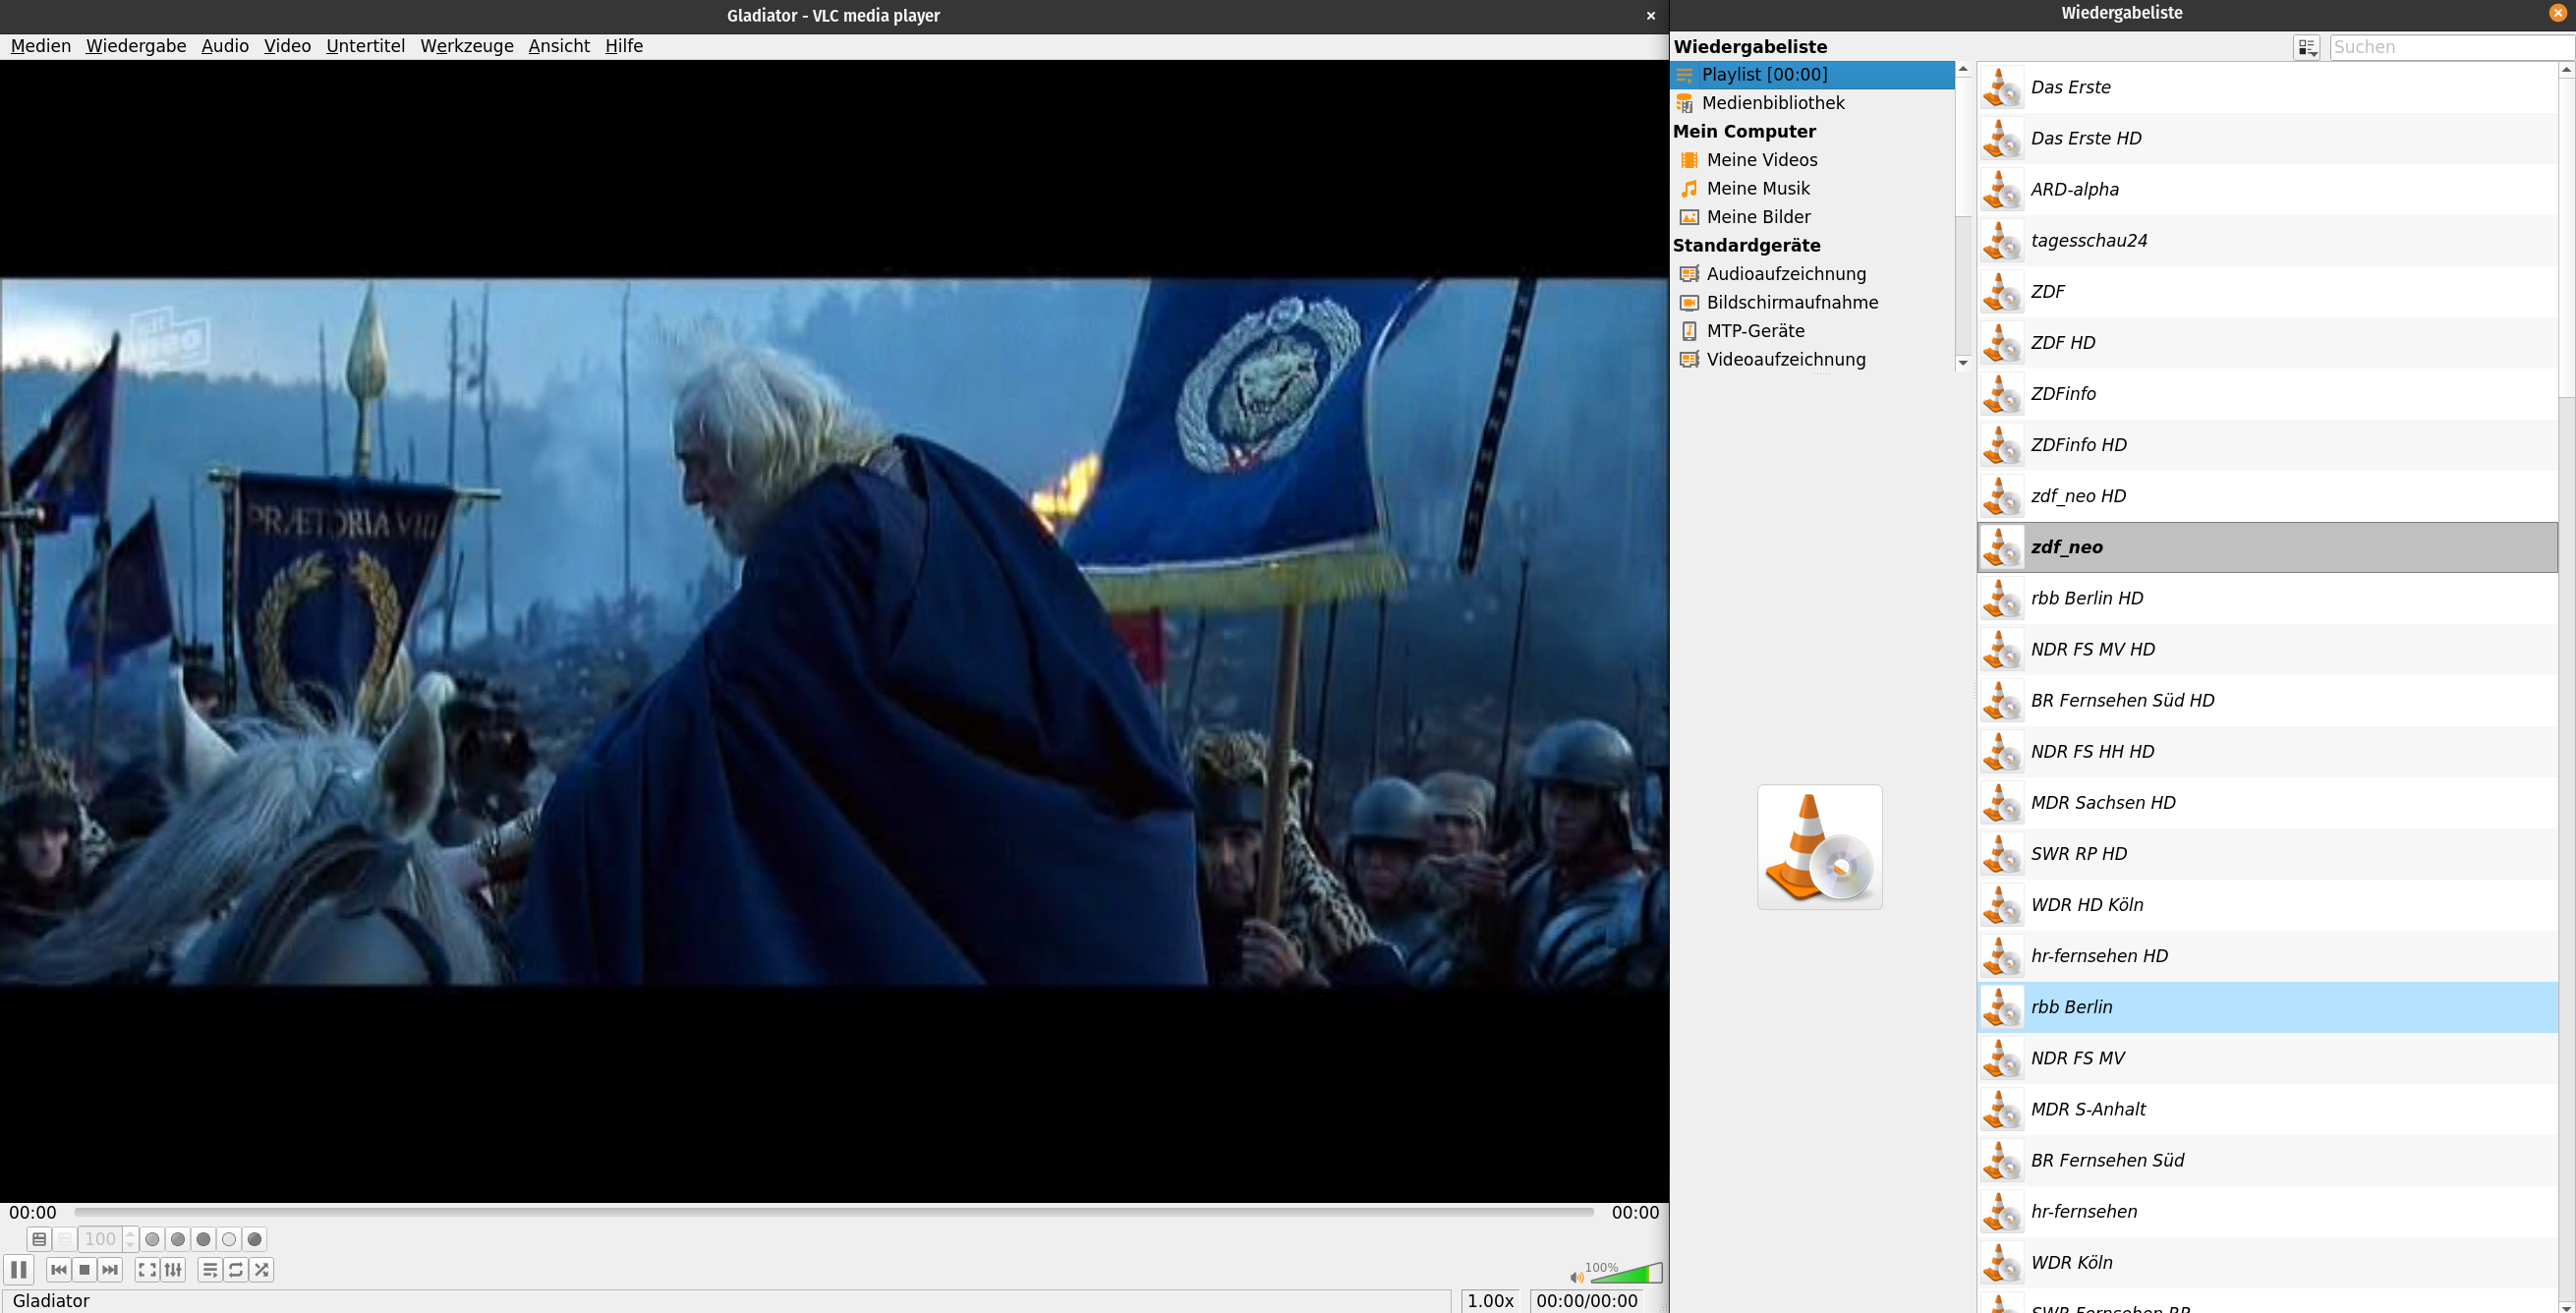This screenshot has width=2576, height=1313.
Task: Open playlist view mode dropdown
Action: coord(2306,47)
